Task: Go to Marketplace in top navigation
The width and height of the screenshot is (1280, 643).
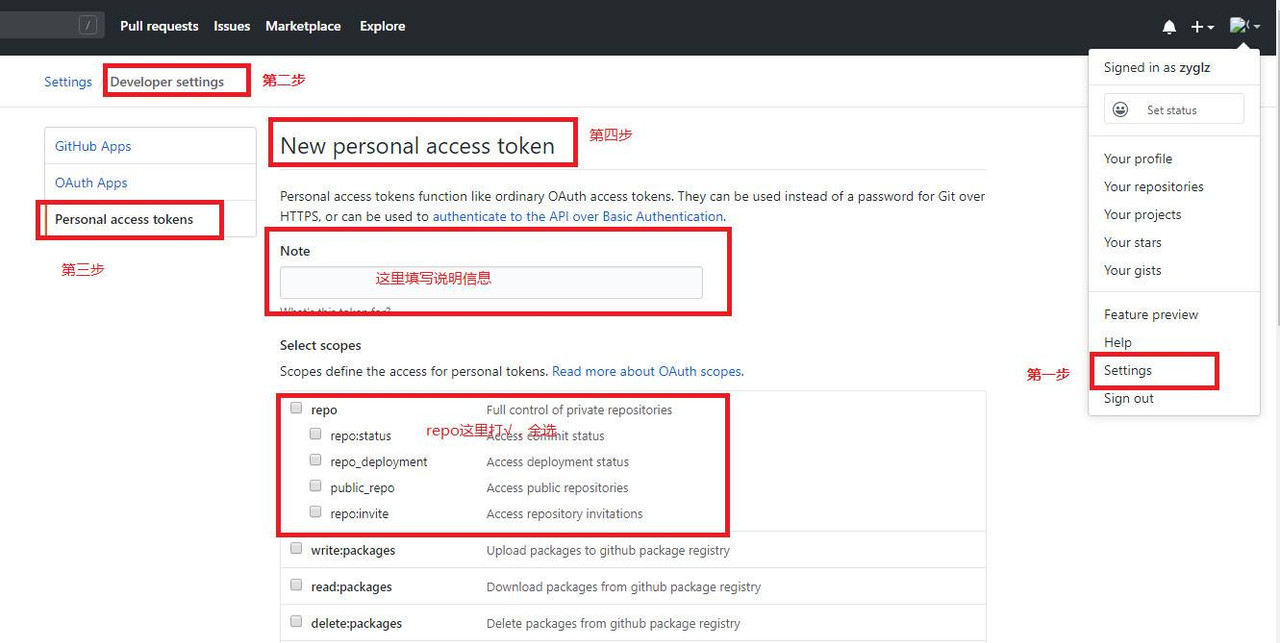Action: coord(303,26)
